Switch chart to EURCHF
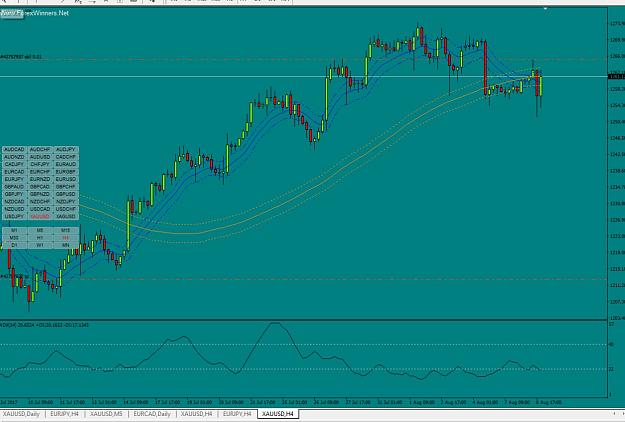This screenshot has height=422, width=625. (x=40, y=172)
